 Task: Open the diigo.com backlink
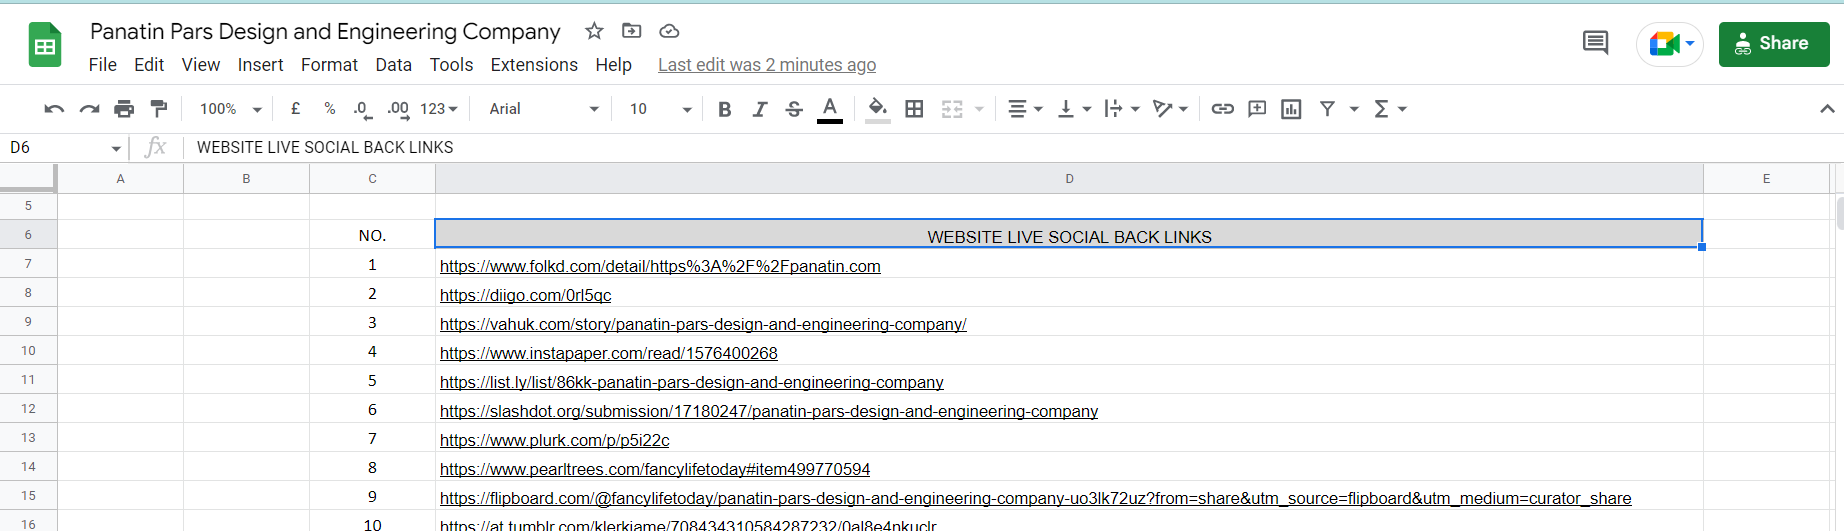pos(525,296)
